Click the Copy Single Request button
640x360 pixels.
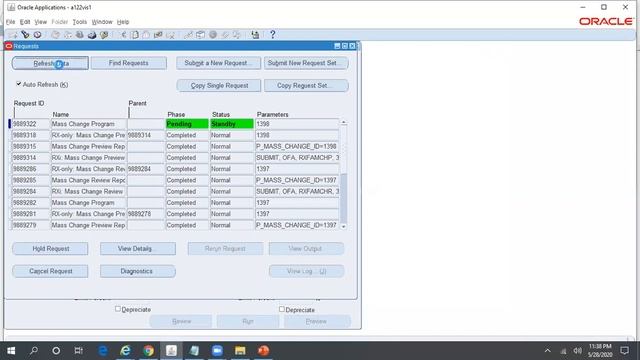(219, 85)
